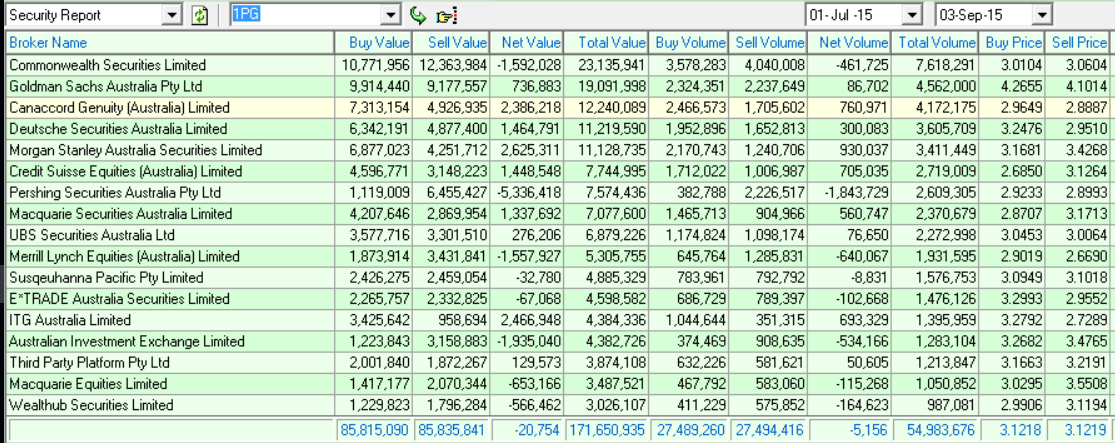The height and width of the screenshot is (443, 1115).
Task: Click totals row Total Value 171,650,935
Action: pos(605,430)
